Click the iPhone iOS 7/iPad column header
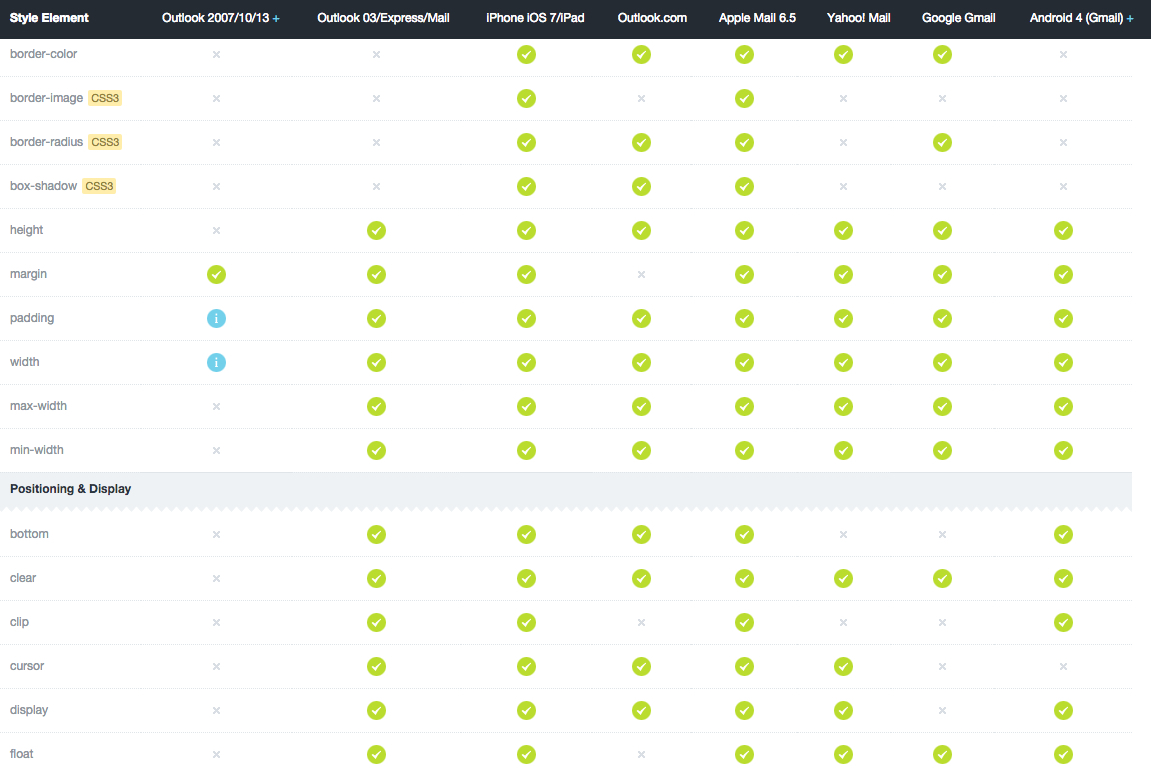This screenshot has height=771, width=1151. 535,18
